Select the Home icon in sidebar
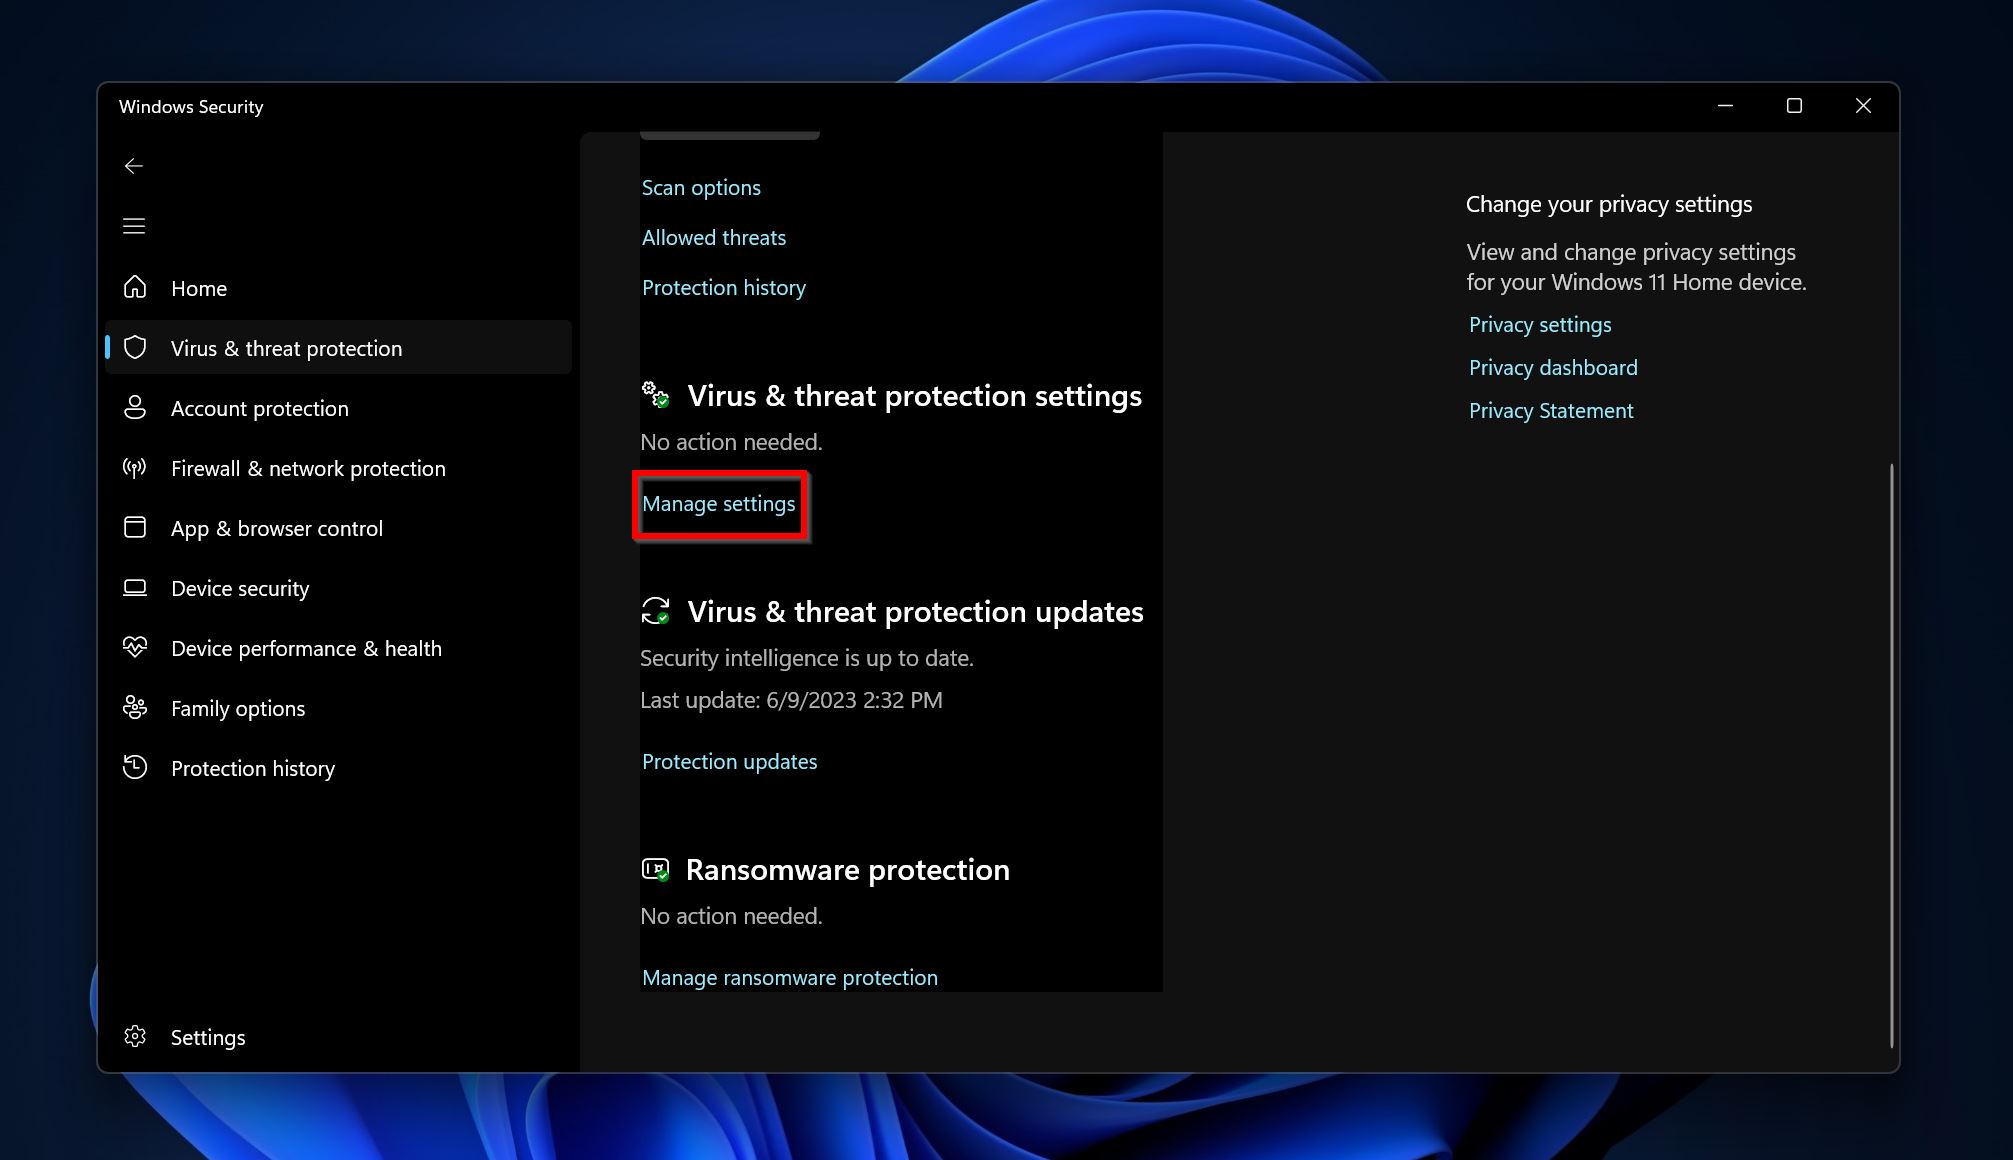The width and height of the screenshot is (2013, 1160). pyautogui.click(x=134, y=288)
